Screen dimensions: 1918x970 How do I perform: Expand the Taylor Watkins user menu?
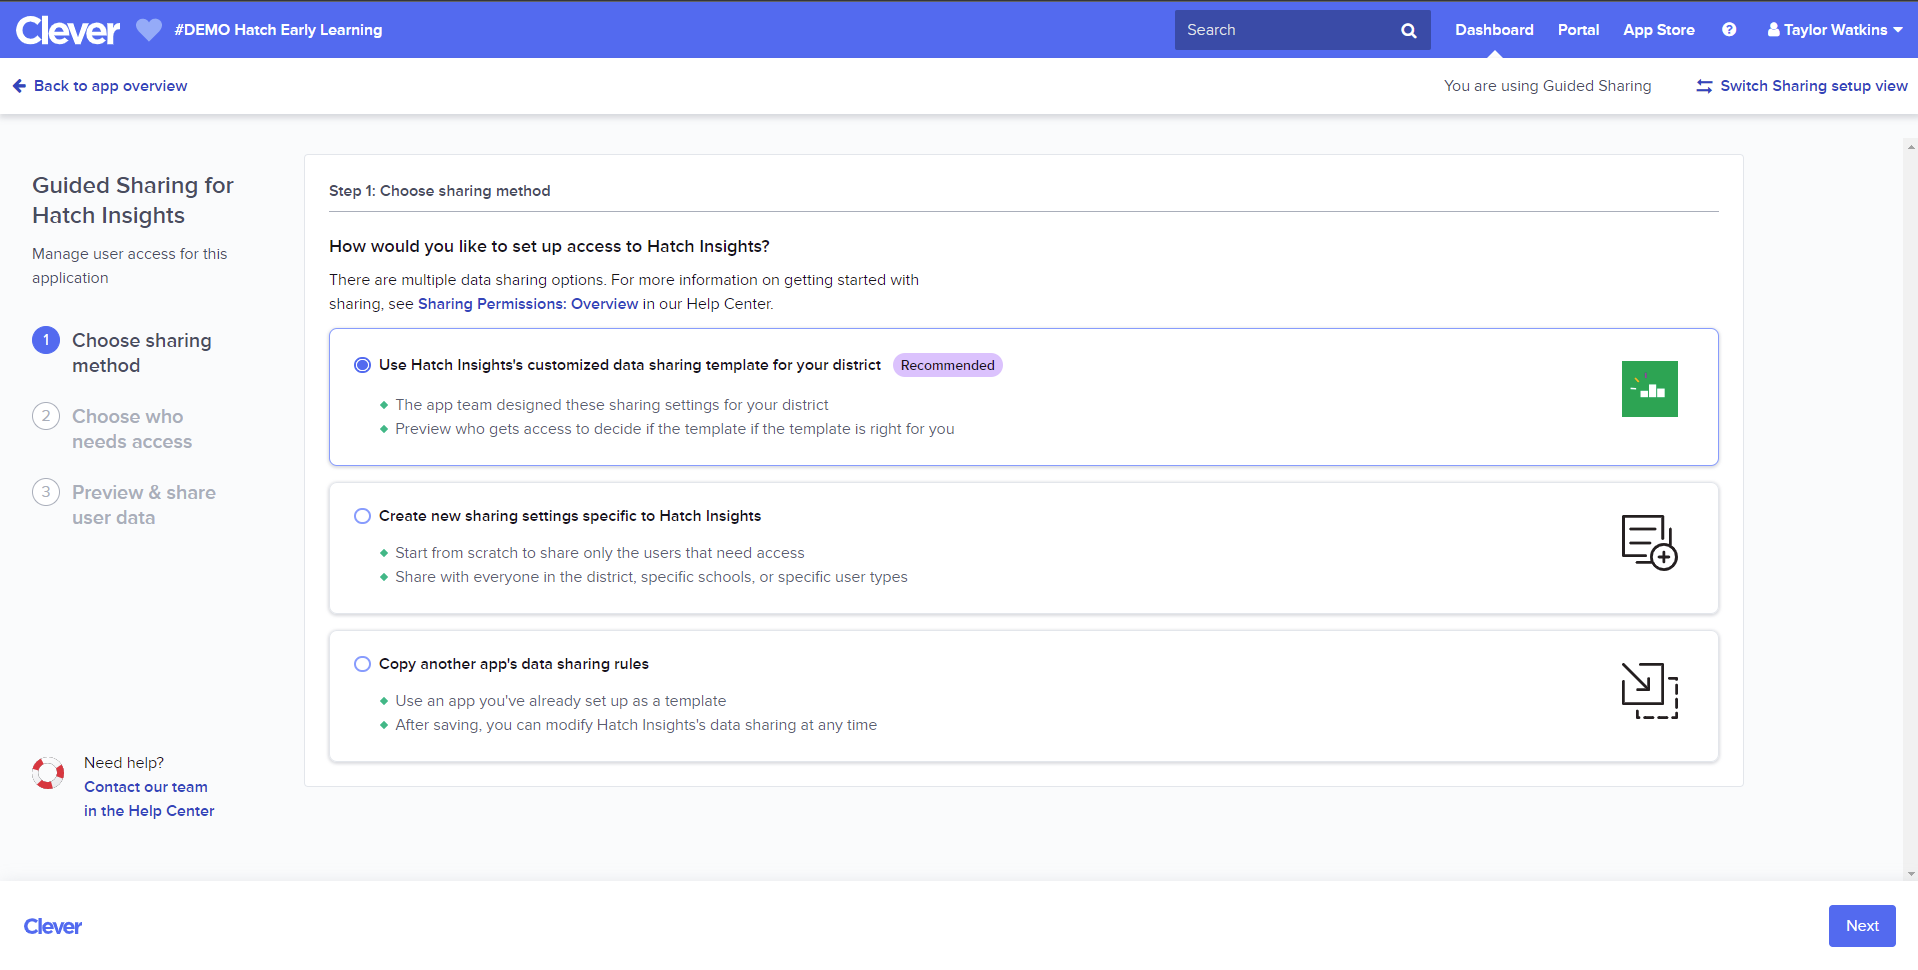pyautogui.click(x=1834, y=30)
